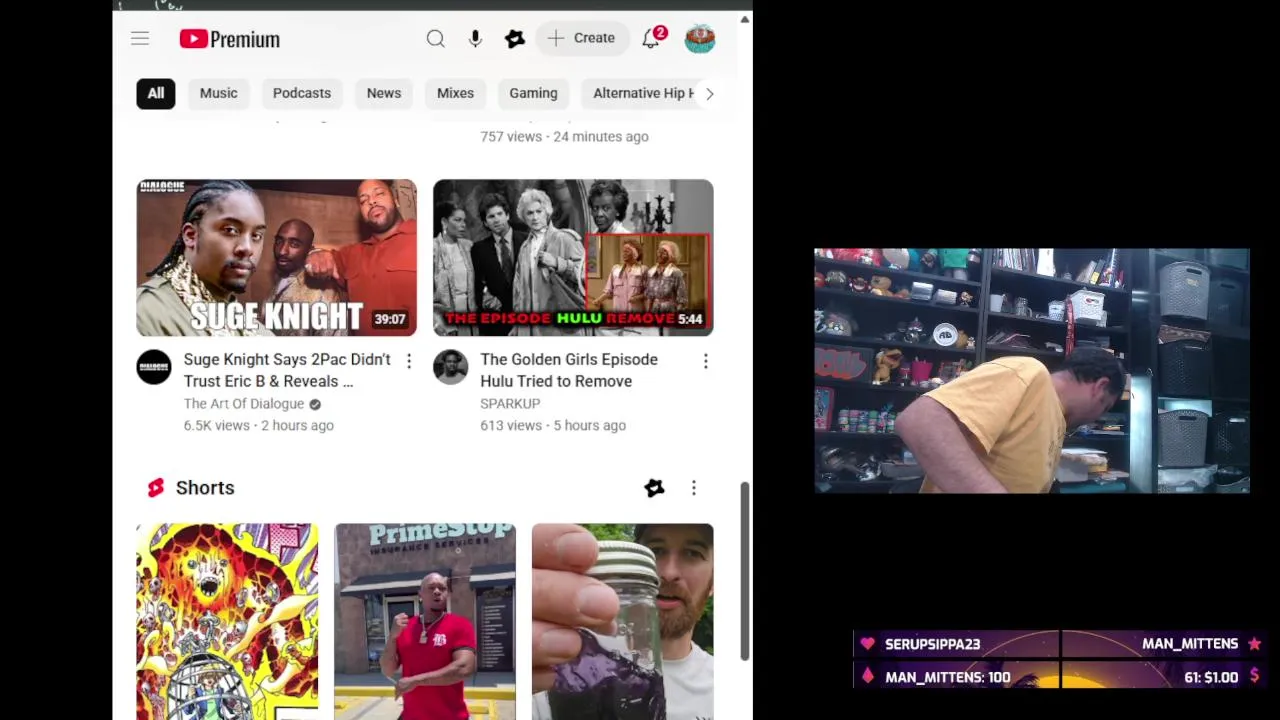Open the PrimeStop Short thumbnail

tap(425, 621)
